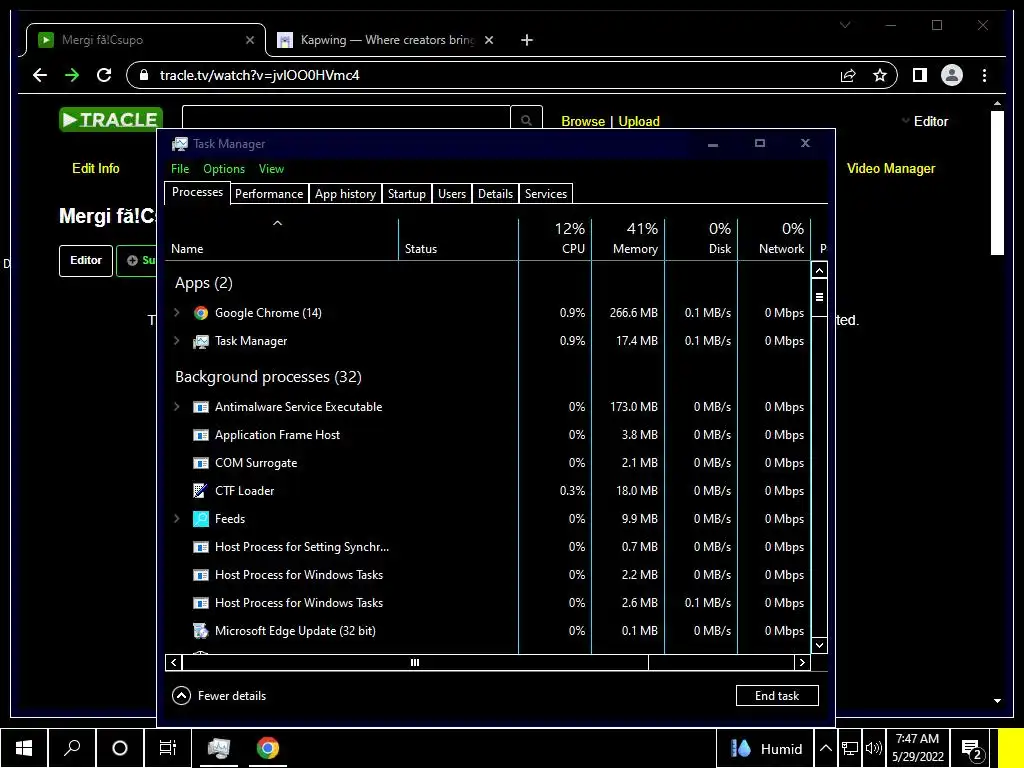Click the green forward arrow in Chrome
1024x768 pixels.
click(x=72, y=75)
